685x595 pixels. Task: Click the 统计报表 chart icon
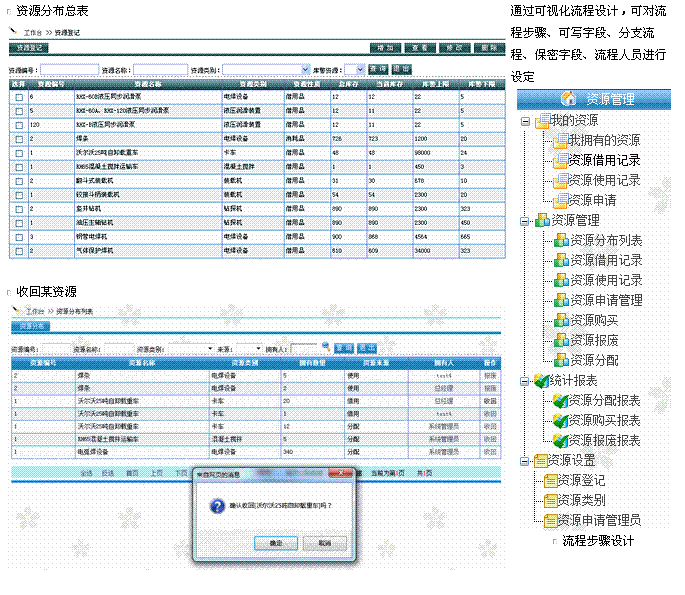pyautogui.click(x=542, y=381)
